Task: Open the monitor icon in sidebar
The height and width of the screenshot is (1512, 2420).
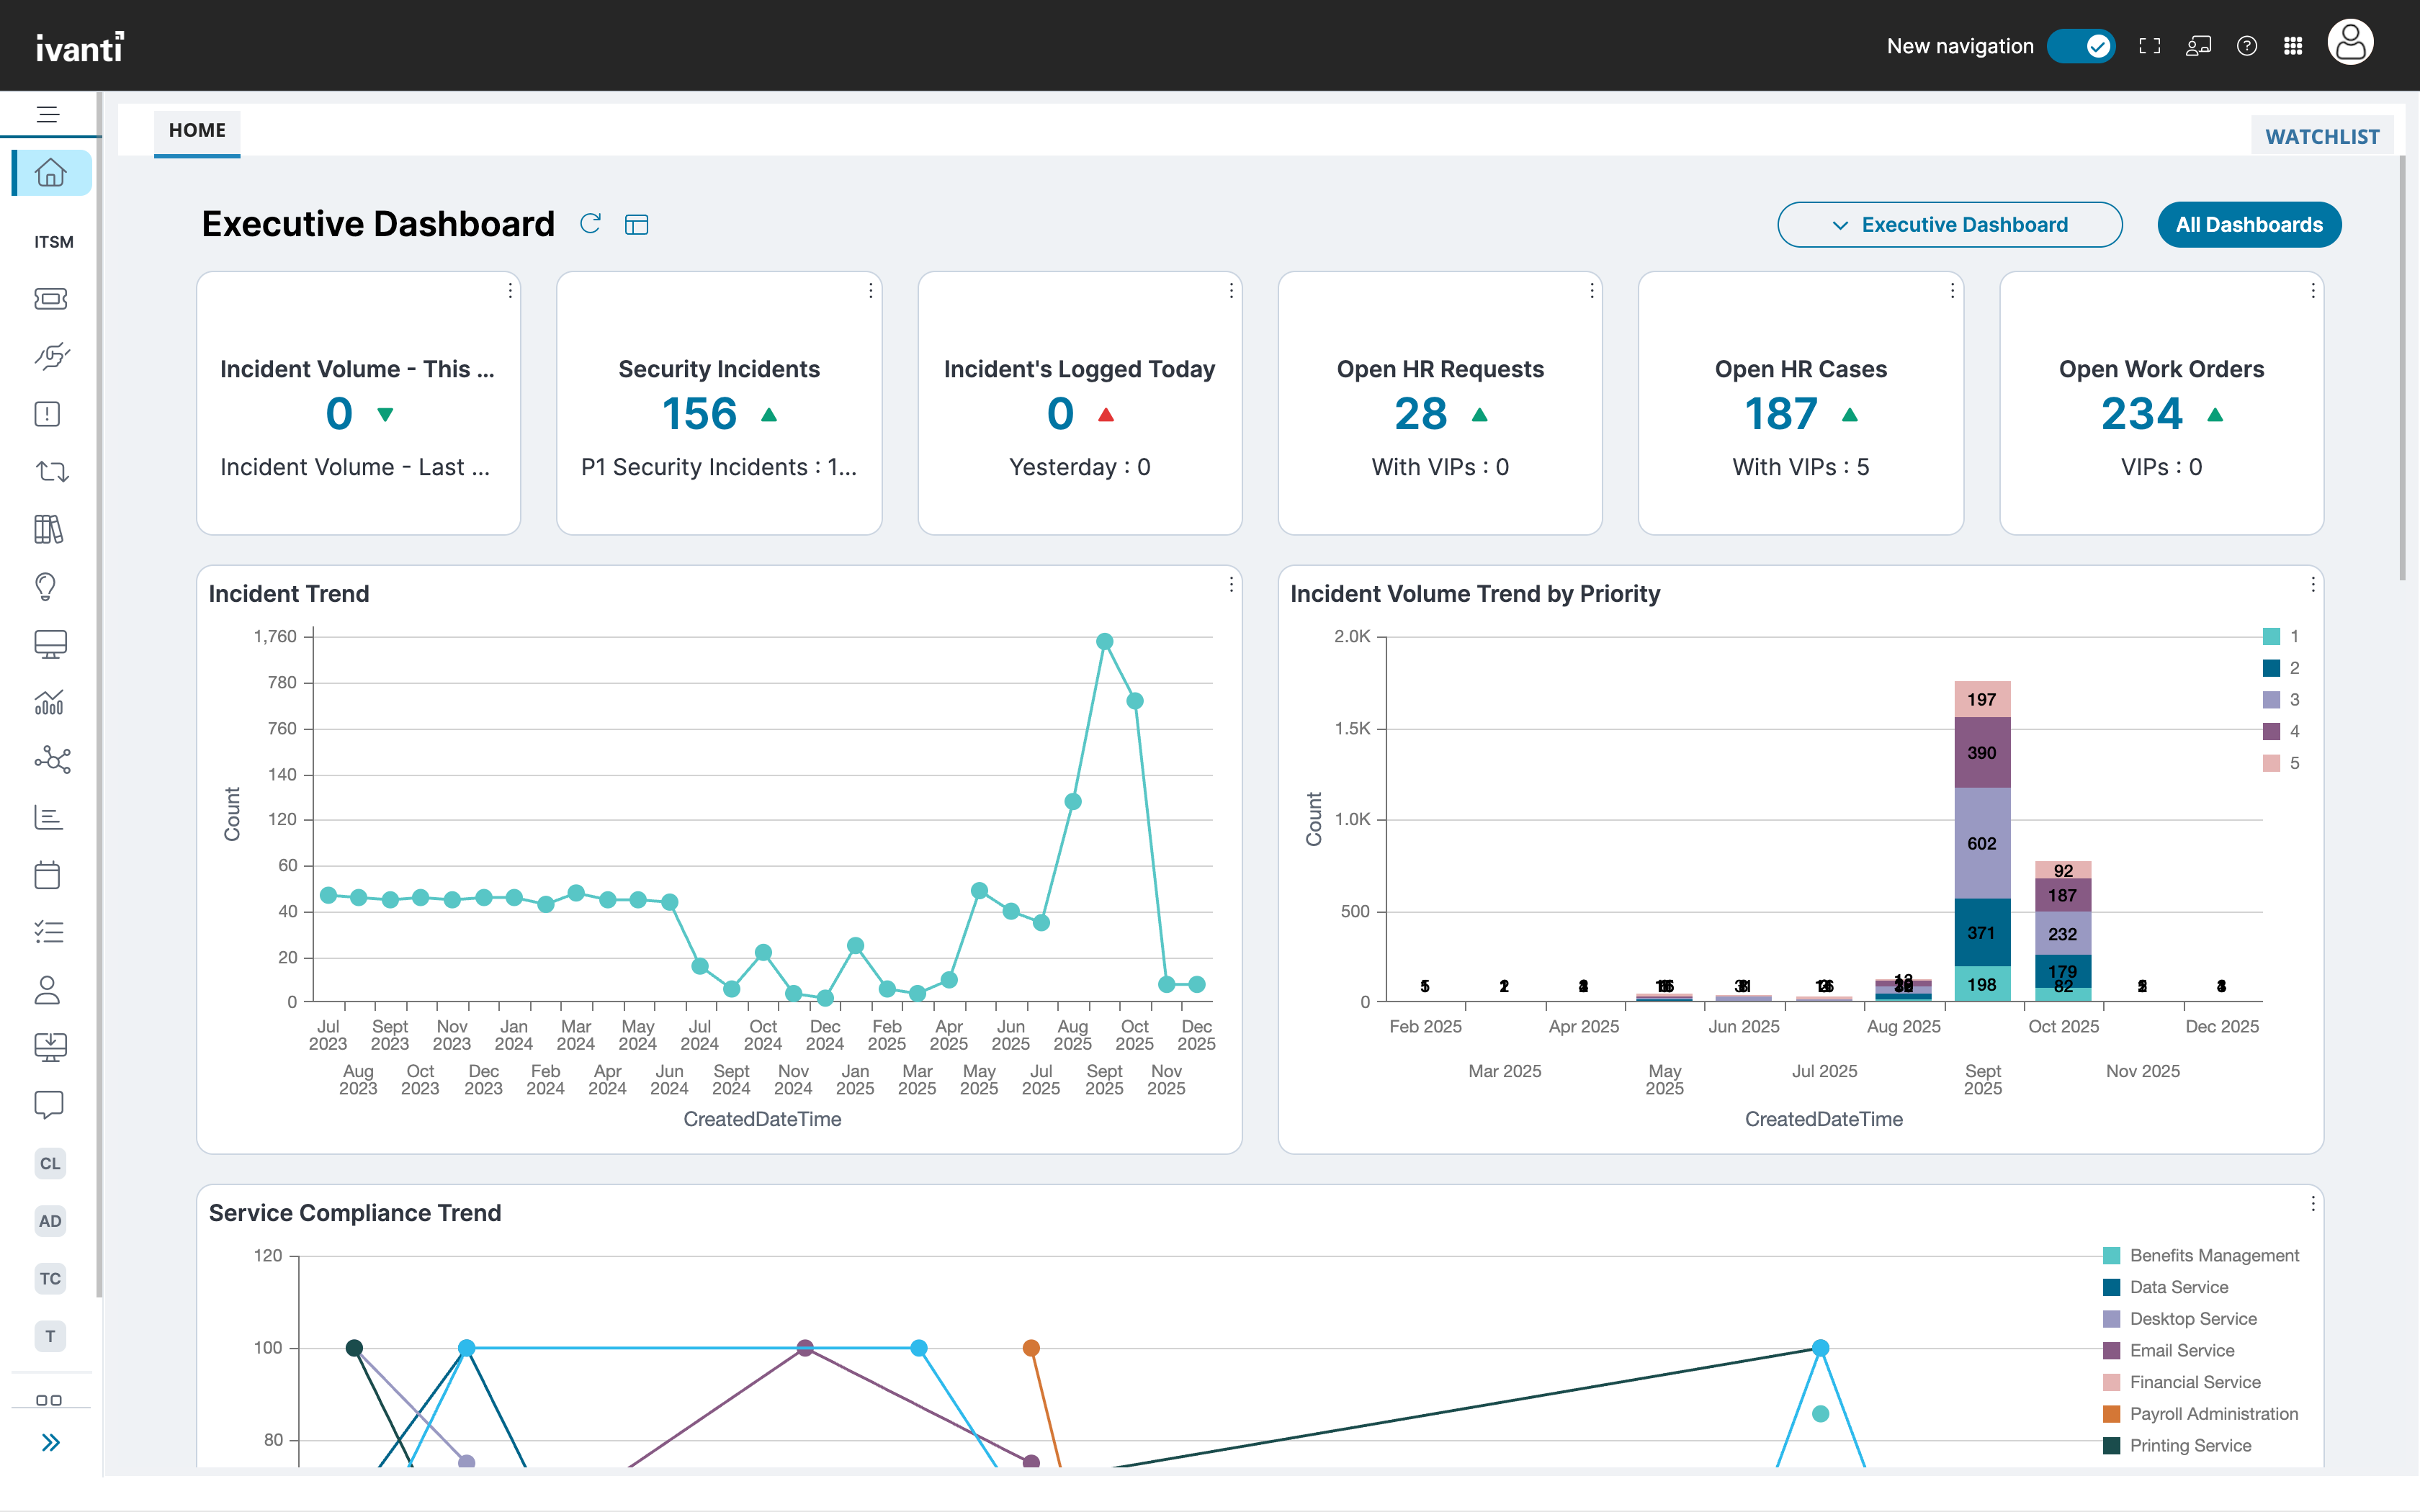Action: [50, 644]
